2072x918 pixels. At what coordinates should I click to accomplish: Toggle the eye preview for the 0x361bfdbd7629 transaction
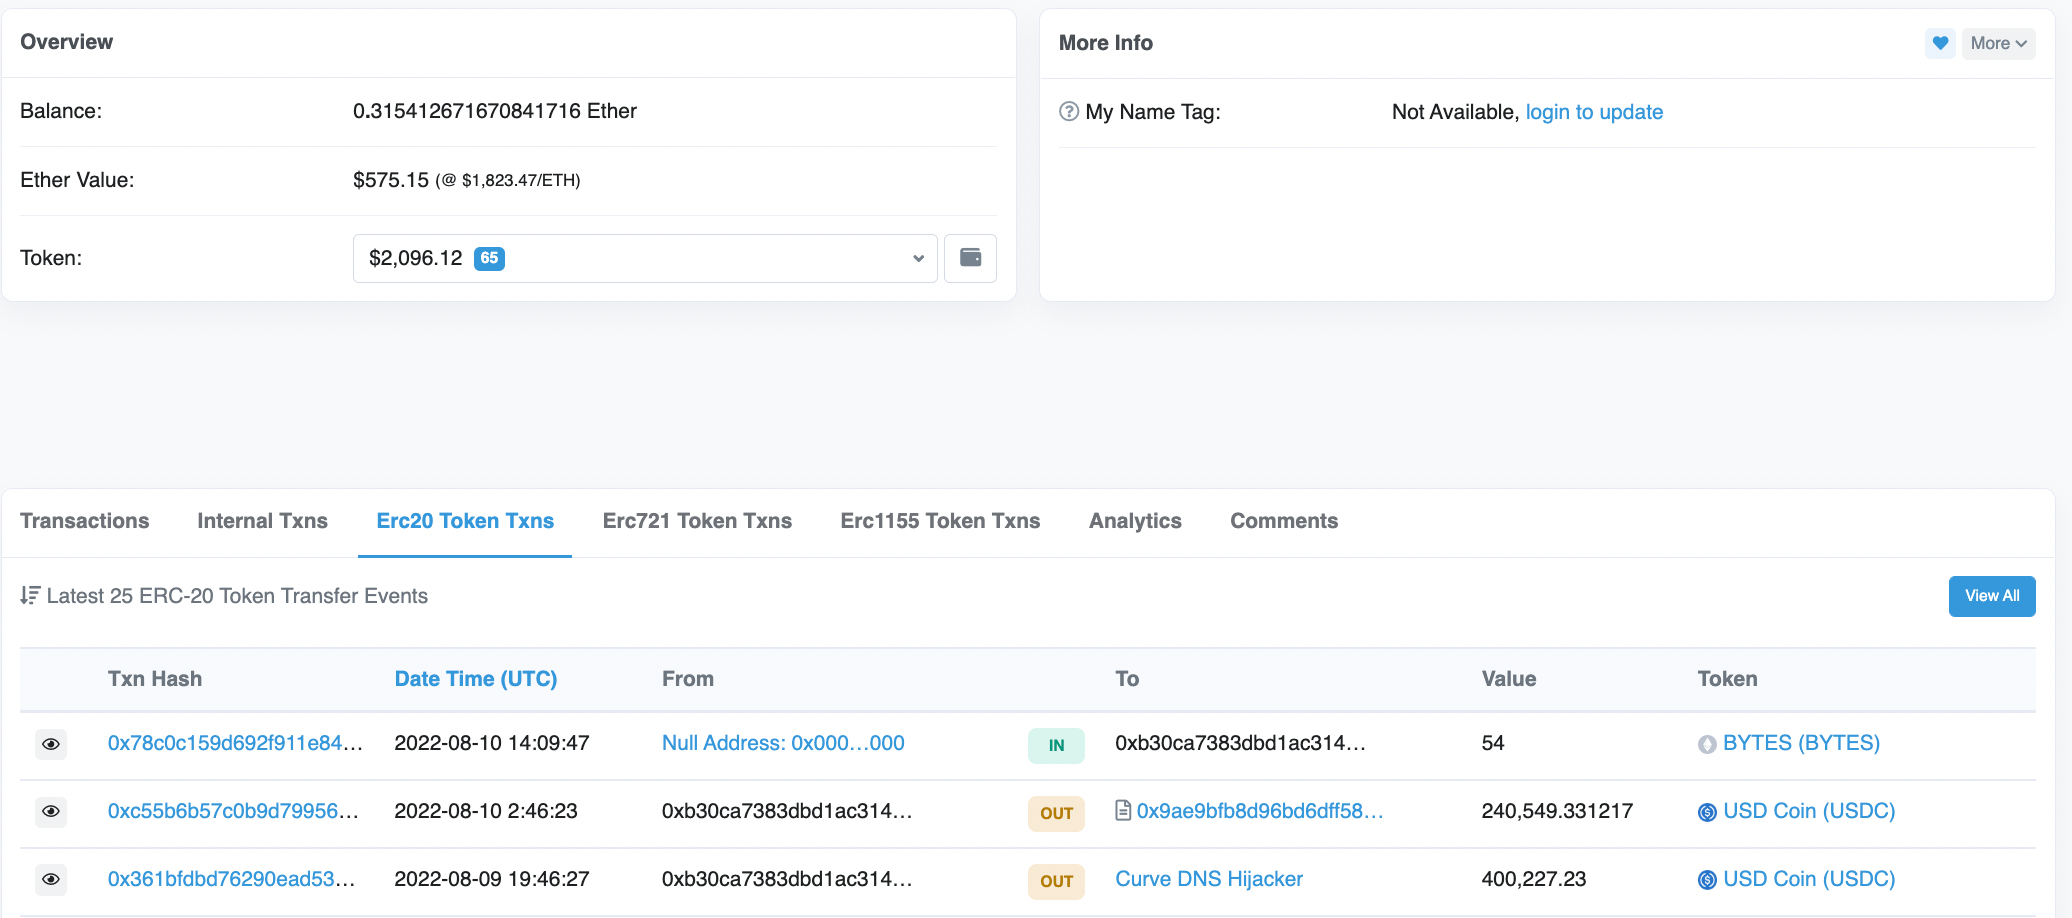click(51, 879)
